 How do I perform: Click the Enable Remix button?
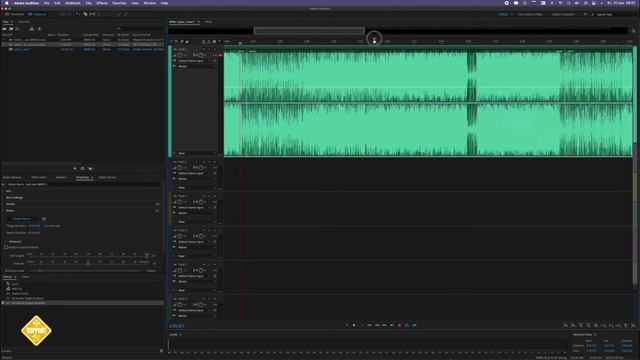[x=22, y=219]
